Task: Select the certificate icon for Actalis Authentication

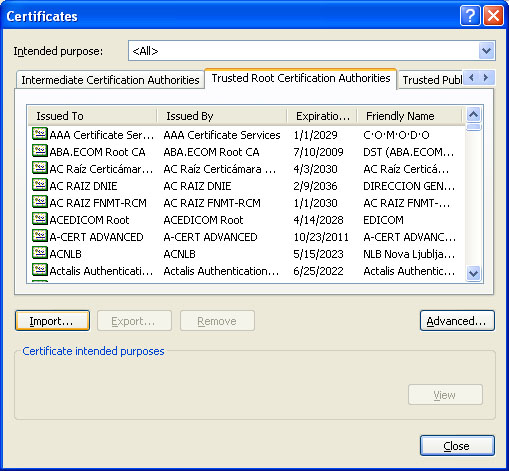Action: [40, 270]
